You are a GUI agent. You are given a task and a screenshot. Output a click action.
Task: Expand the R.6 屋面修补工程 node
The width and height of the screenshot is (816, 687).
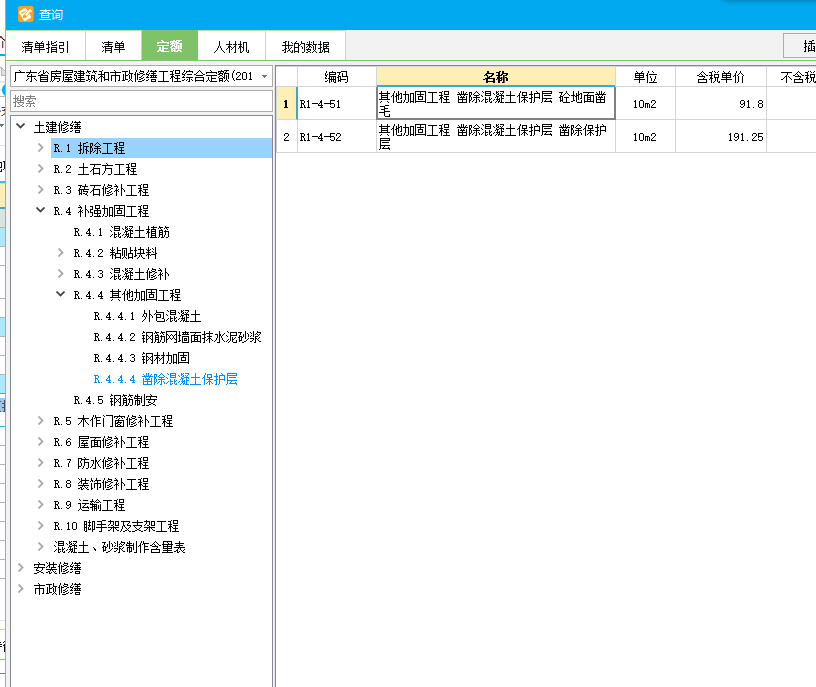tap(41, 442)
